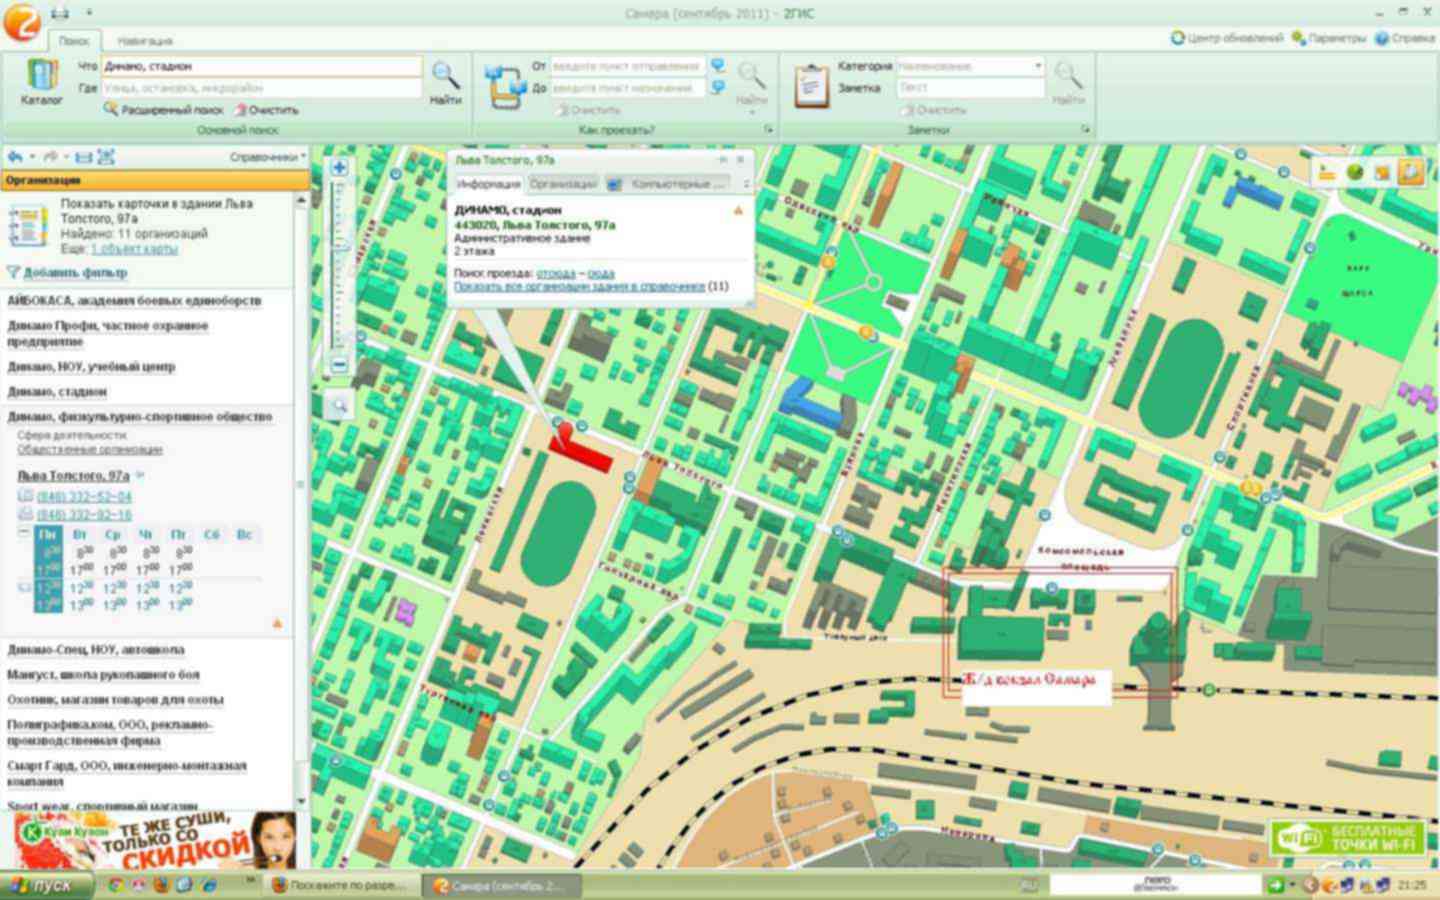Zoom out with the map minus button
The image size is (1440, 900).
click(339, 364)
